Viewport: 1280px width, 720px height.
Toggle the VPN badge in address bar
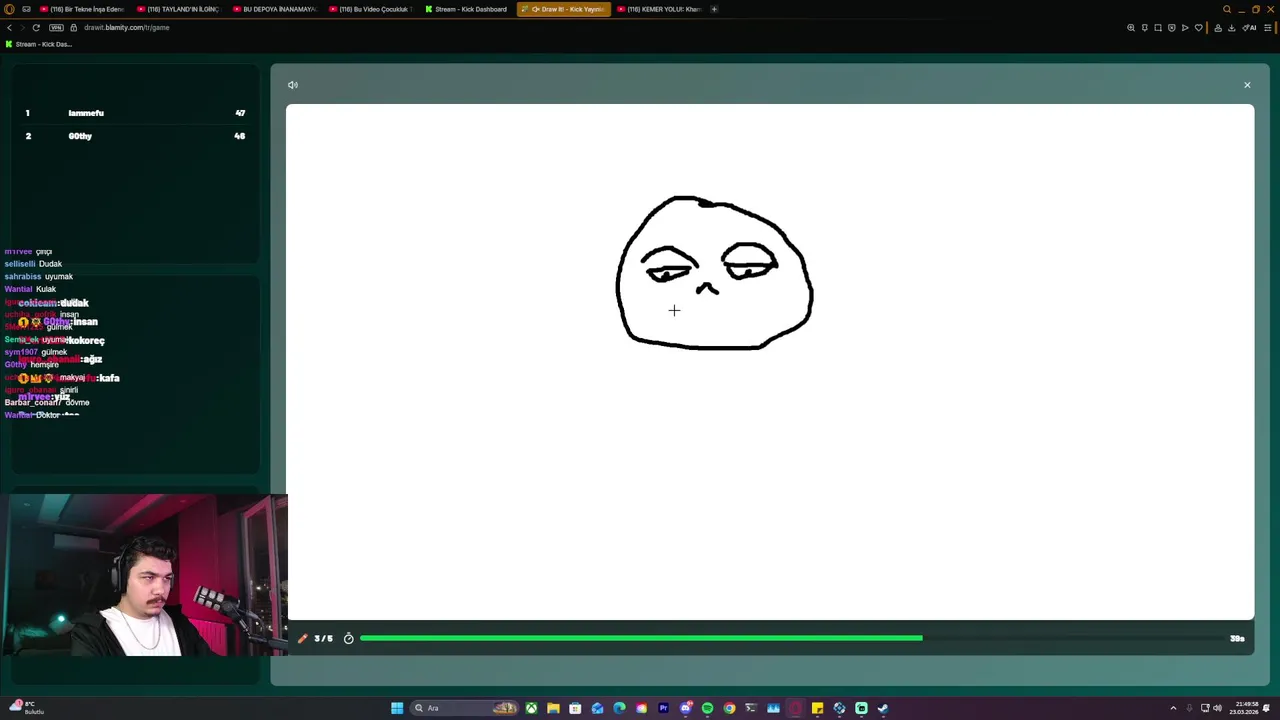(x=56, y=27)
